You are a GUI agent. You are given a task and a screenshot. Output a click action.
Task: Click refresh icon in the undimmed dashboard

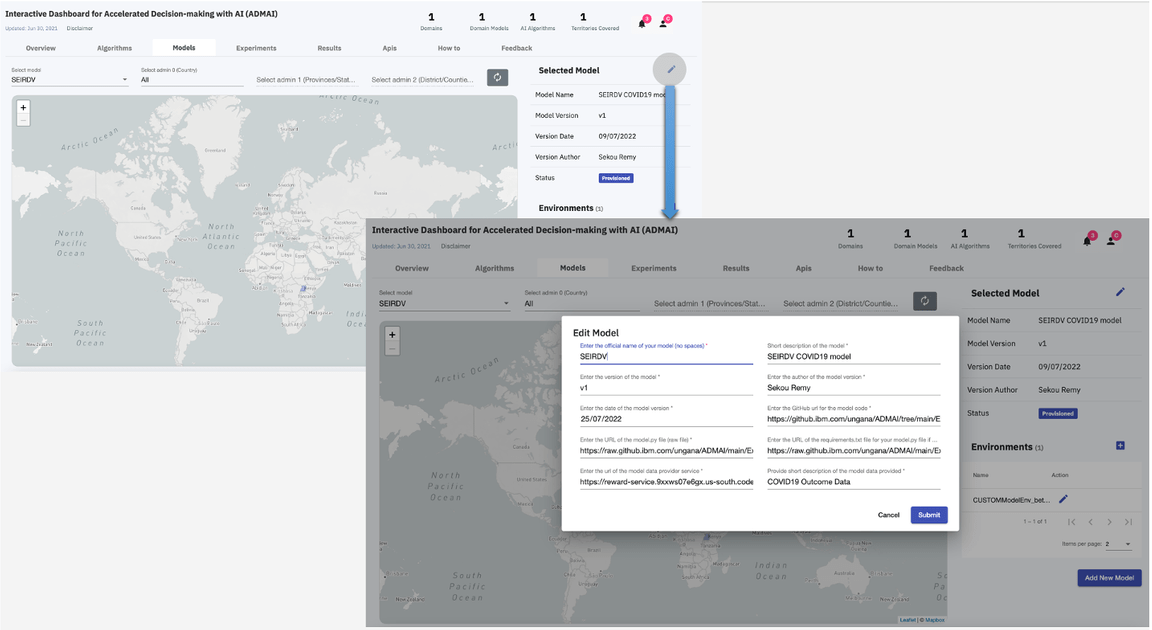coord(497,77)
